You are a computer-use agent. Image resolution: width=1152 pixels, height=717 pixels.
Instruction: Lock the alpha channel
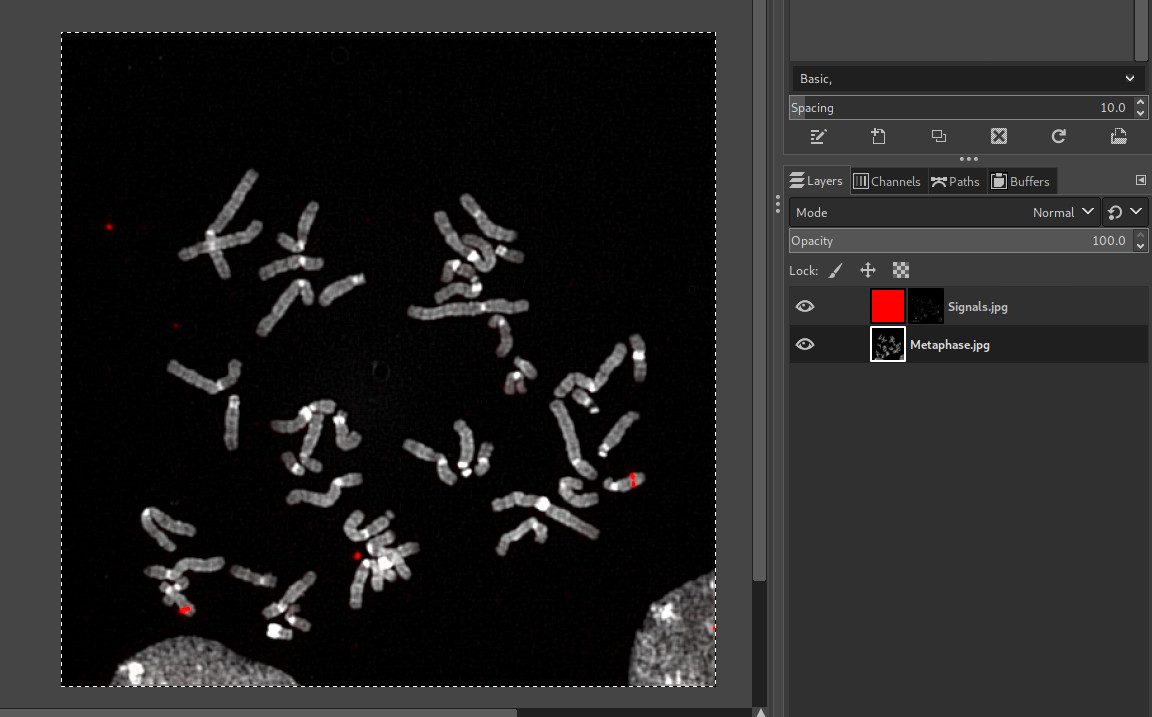pos(901,270)
